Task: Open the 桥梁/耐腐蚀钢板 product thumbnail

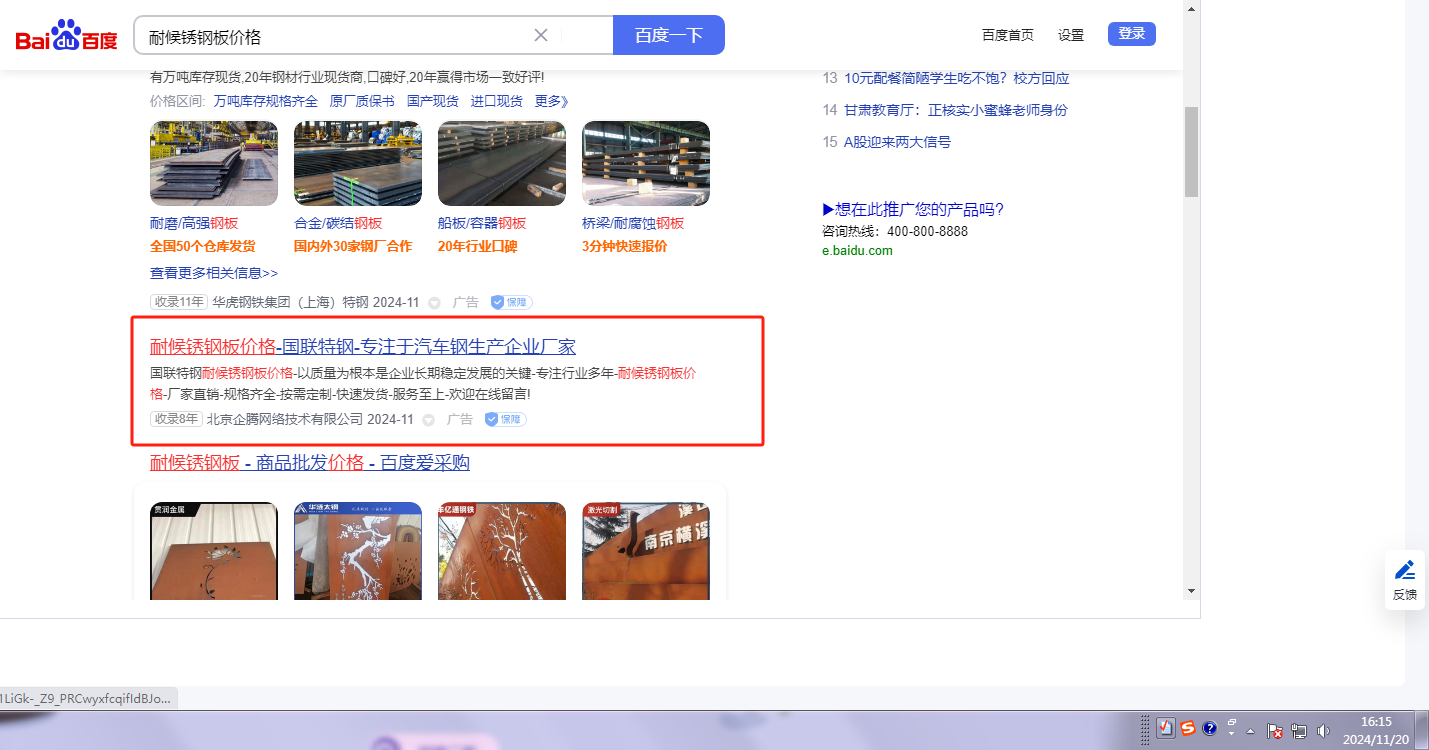Action: [646, 164]
